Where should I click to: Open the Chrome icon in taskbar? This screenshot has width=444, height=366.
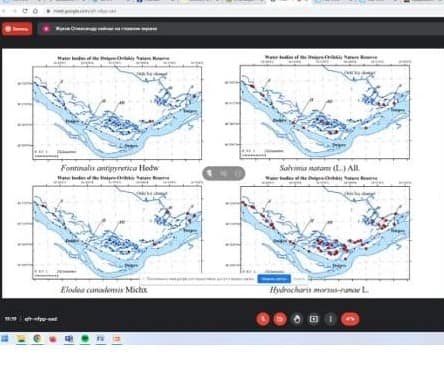click(x=37, y=339)
